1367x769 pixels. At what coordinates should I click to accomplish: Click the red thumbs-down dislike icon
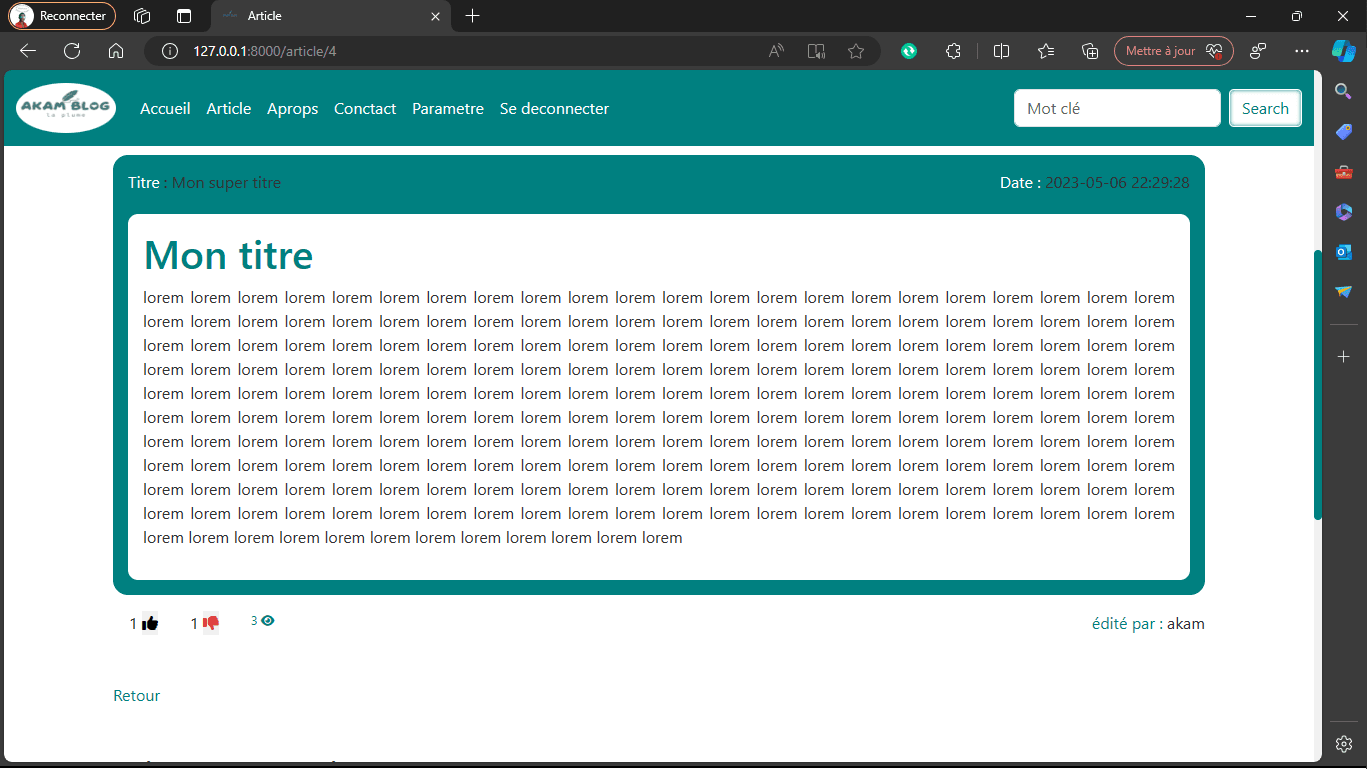[x=211, y=623]
